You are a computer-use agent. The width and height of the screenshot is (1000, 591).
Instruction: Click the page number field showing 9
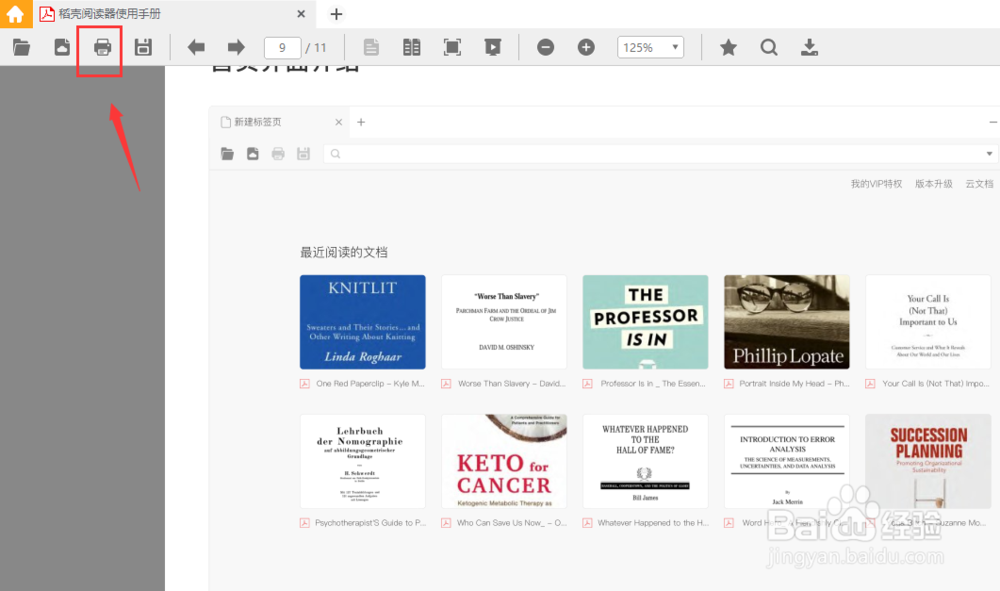(282, 47)
